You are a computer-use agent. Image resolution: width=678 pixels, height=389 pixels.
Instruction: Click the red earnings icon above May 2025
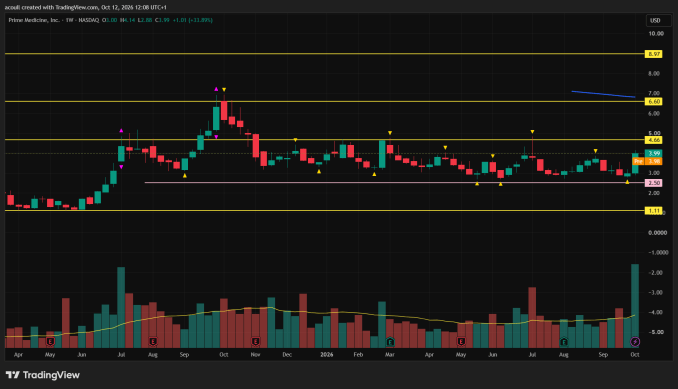(x=50, y=342)
